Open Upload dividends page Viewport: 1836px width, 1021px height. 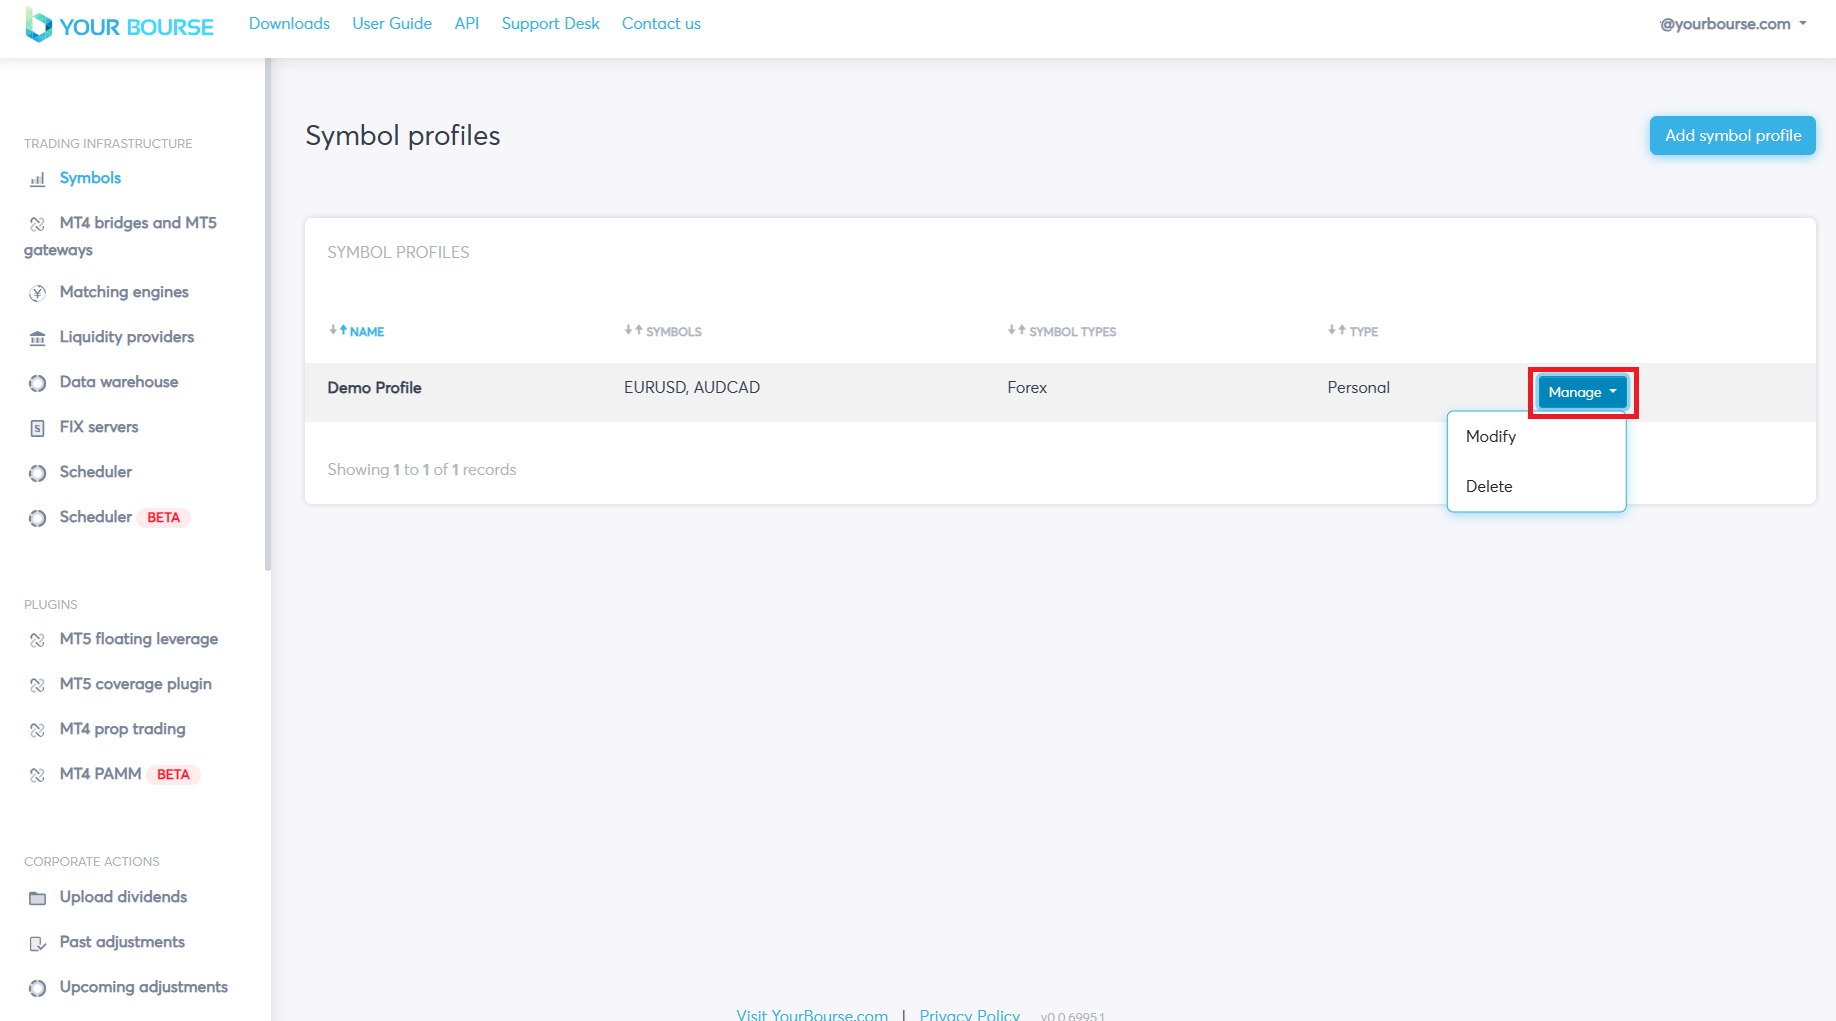123,897
